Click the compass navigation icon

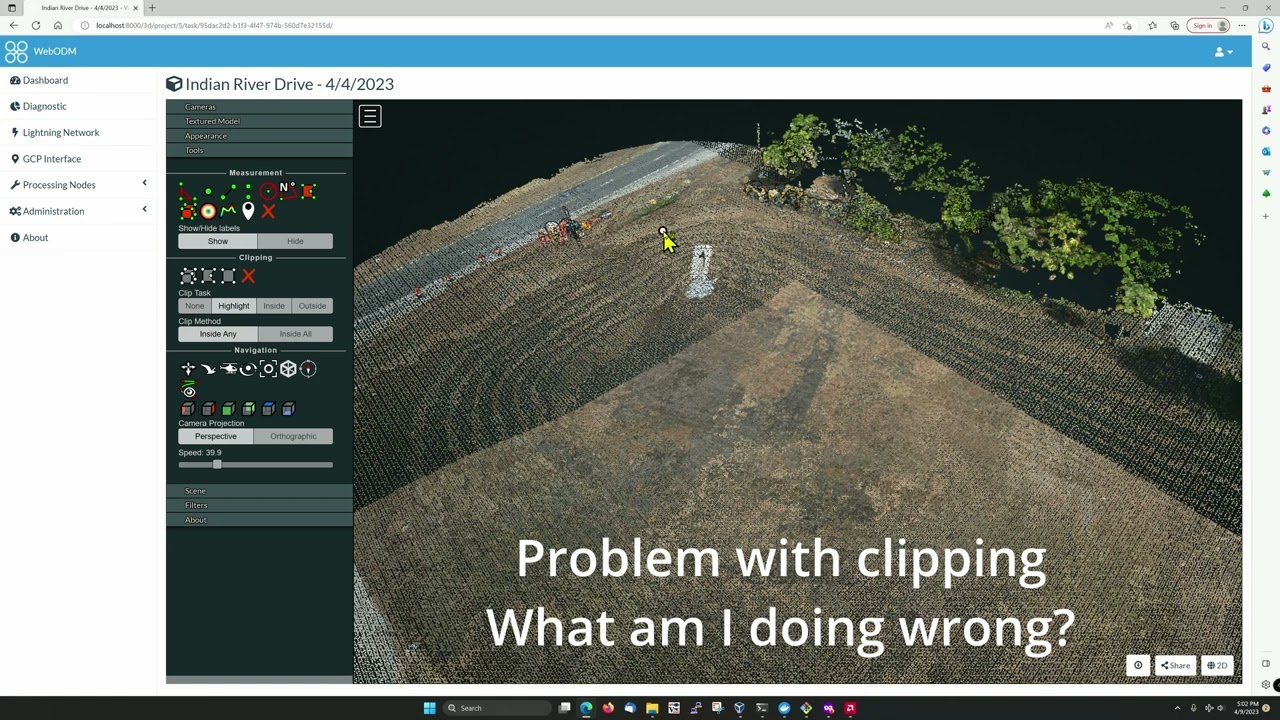coord(308,368)
